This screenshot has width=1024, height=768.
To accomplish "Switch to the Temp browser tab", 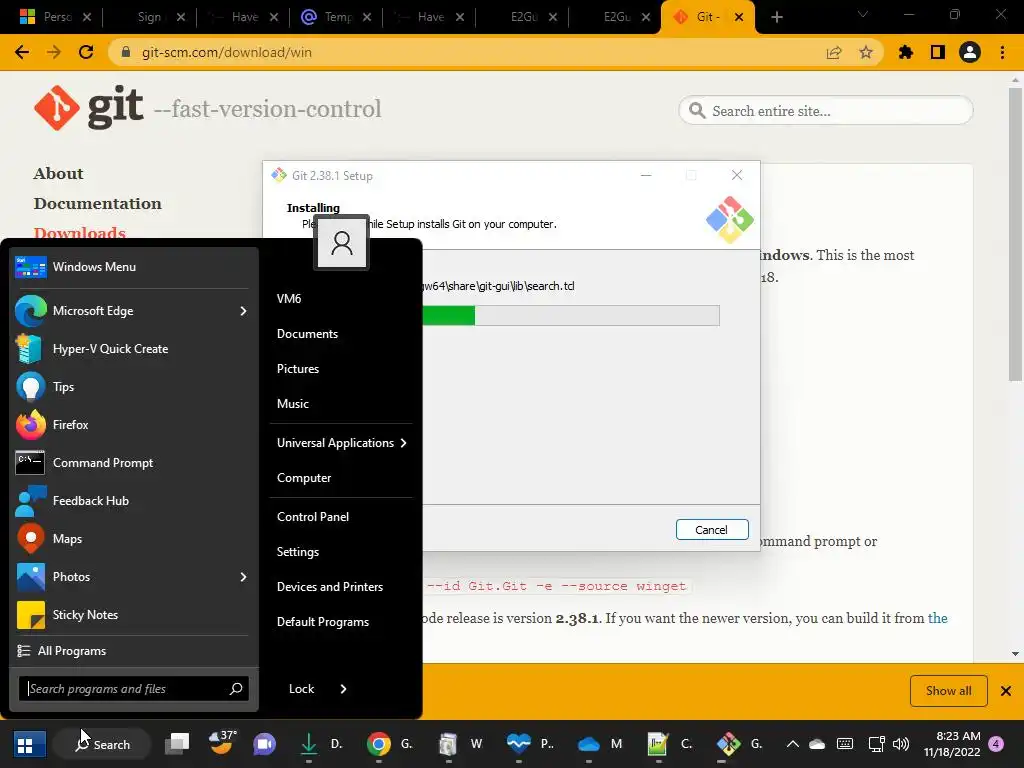I will 336,17.
